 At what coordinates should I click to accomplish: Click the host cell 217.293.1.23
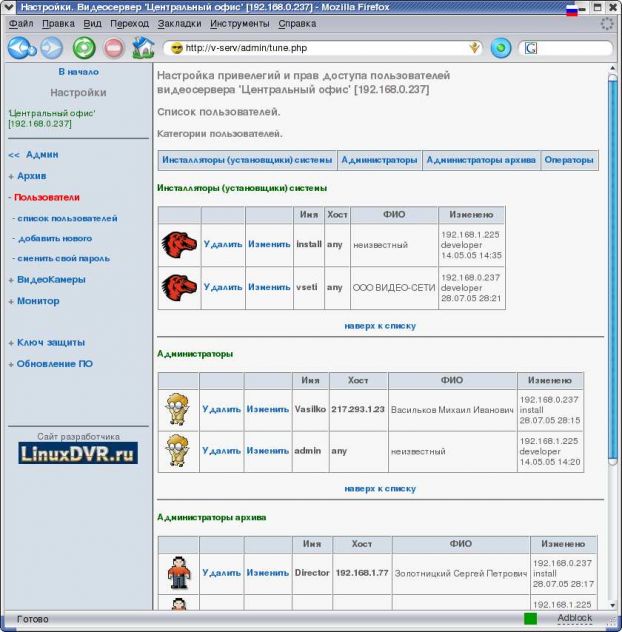pyautogui.click(x=358, y=410)
